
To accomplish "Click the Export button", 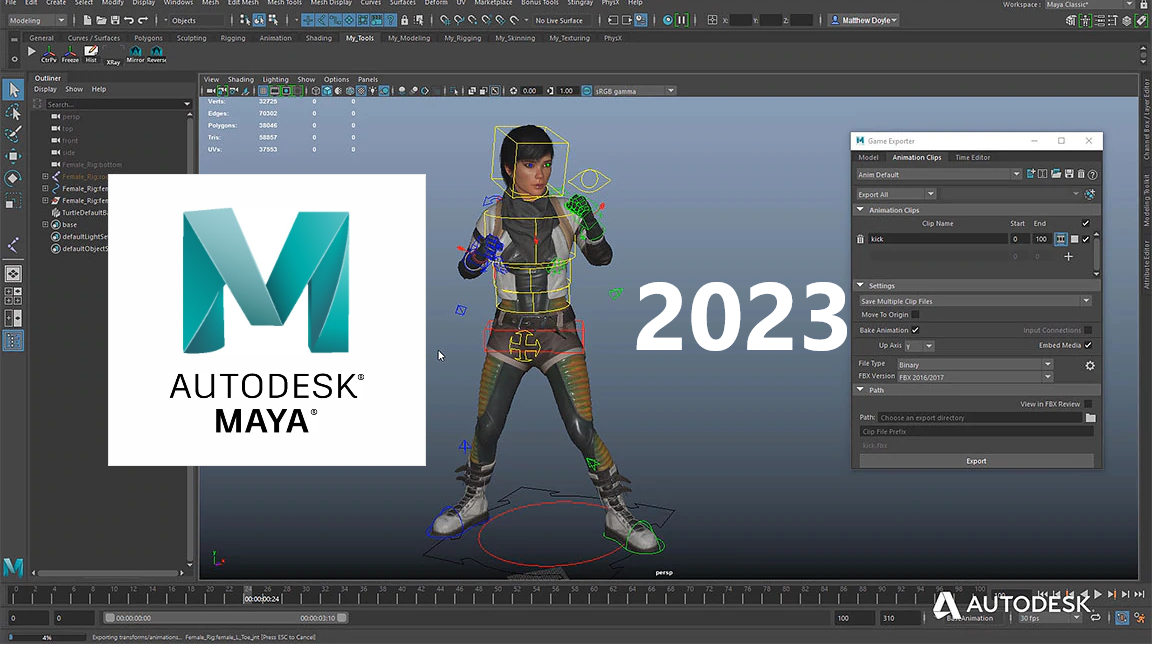I will click(x=976, y=461).
